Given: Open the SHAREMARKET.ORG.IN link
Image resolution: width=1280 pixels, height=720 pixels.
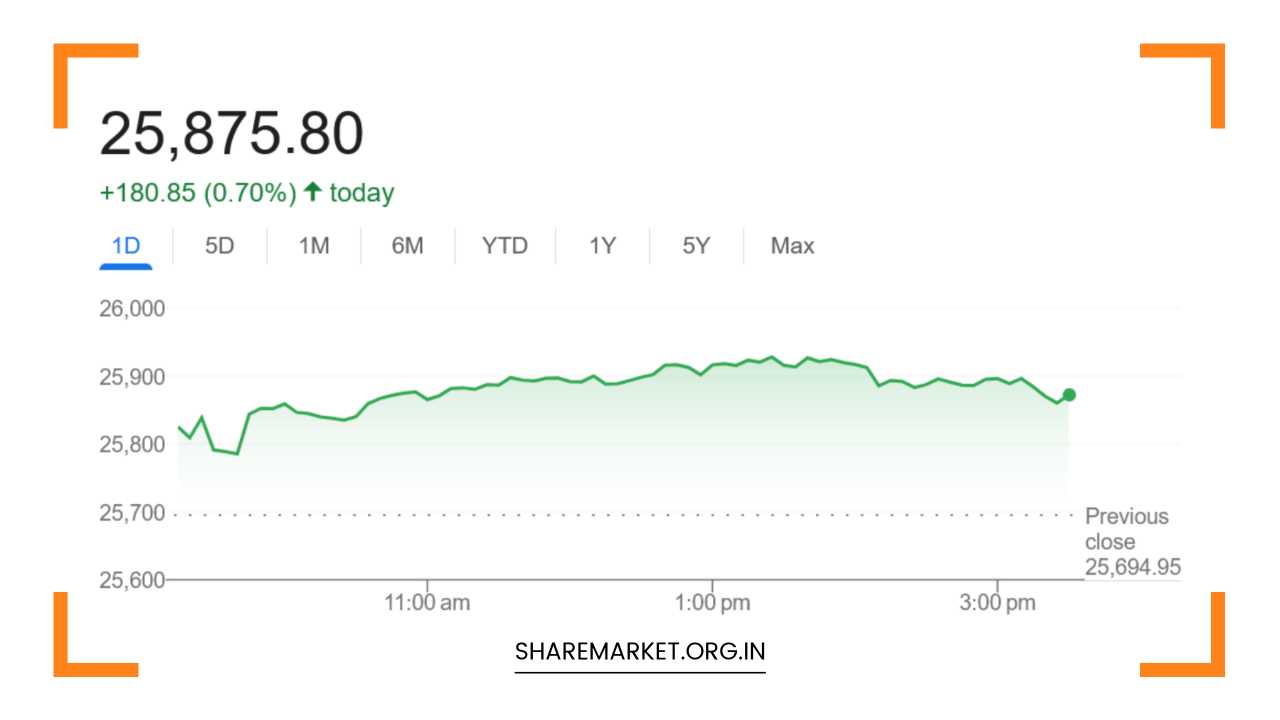Looking at the screenshot, I should (x=640, y=650).
